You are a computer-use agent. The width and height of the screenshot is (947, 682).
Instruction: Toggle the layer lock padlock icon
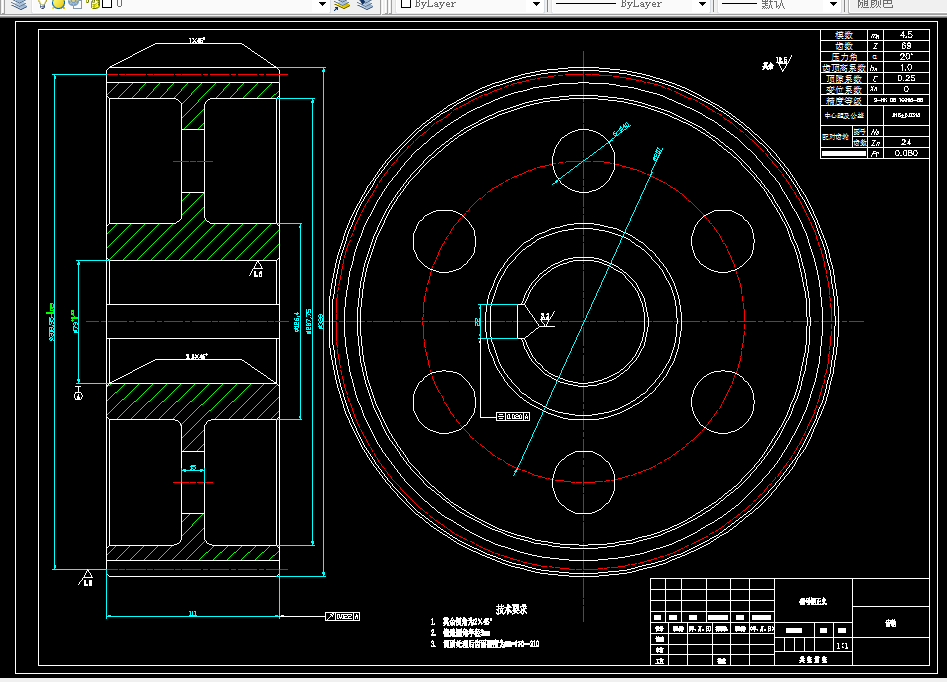pyautogui.click(x=94, y=4)
